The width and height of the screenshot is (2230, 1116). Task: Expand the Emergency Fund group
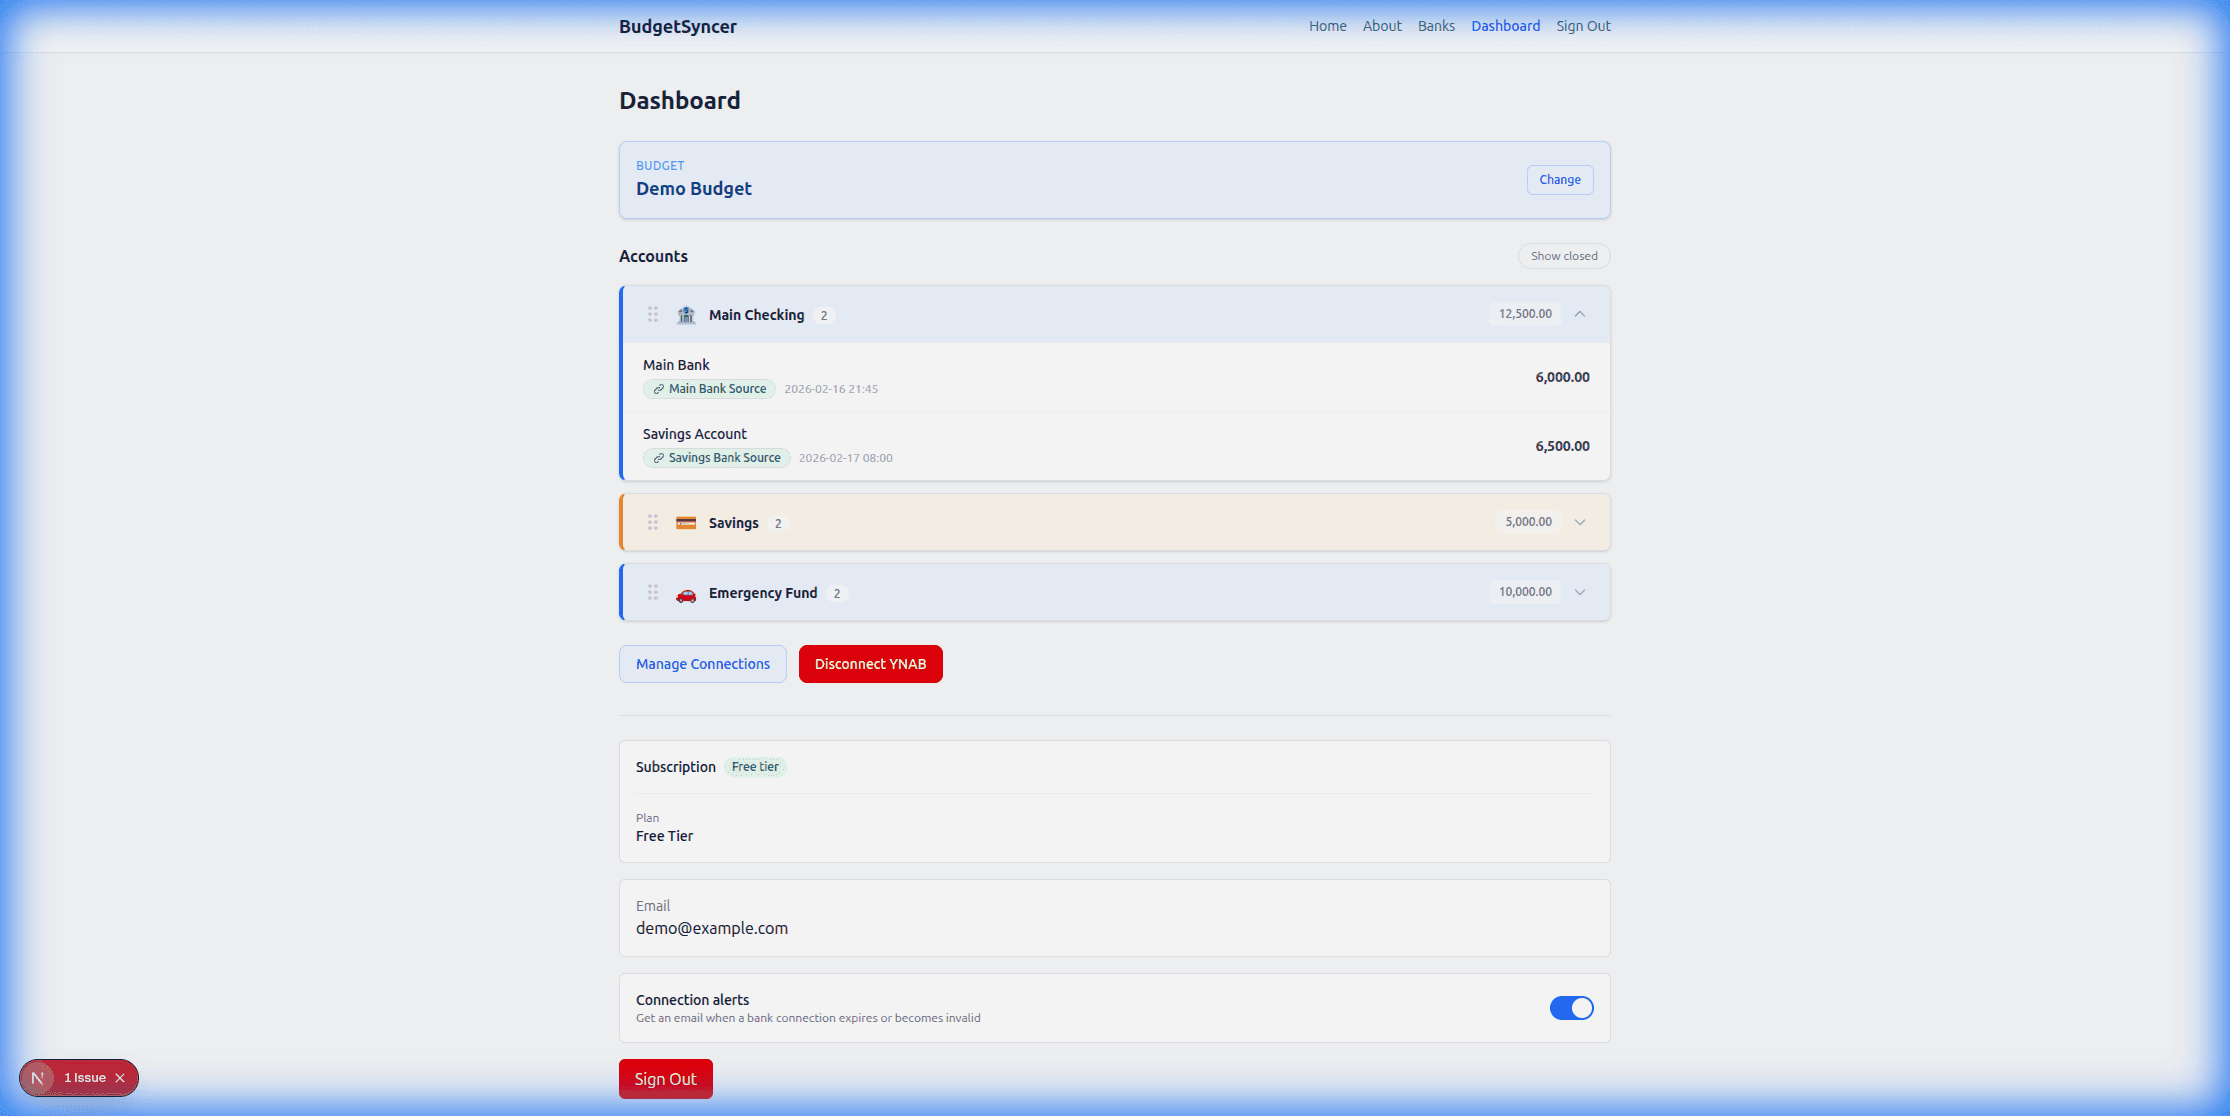point(1580,592)
